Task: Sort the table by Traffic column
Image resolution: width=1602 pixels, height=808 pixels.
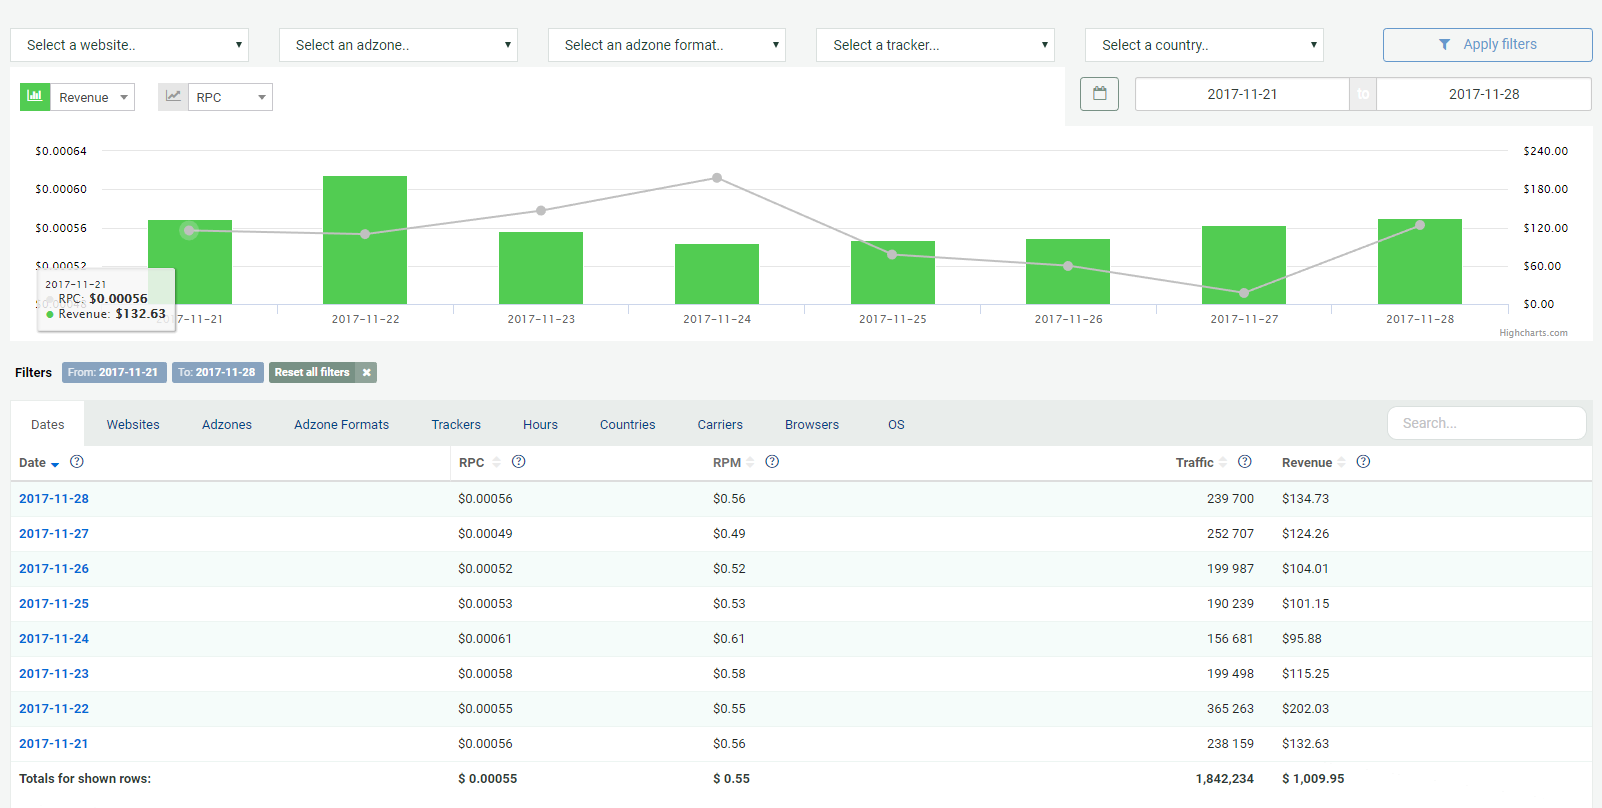Action: pos(1195,463)
